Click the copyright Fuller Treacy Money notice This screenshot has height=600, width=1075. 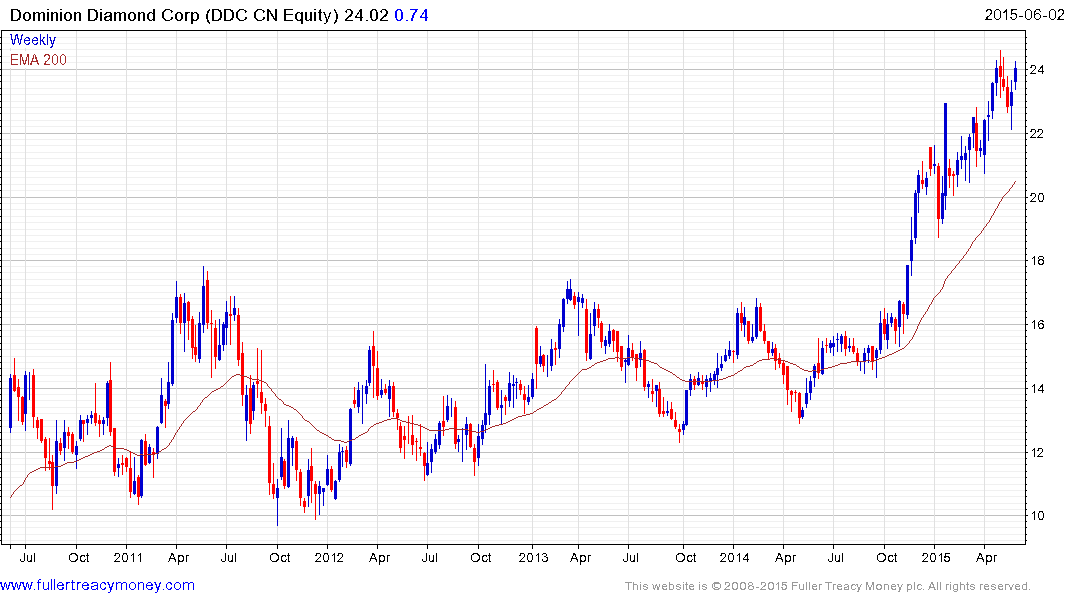tap(828, 586)
